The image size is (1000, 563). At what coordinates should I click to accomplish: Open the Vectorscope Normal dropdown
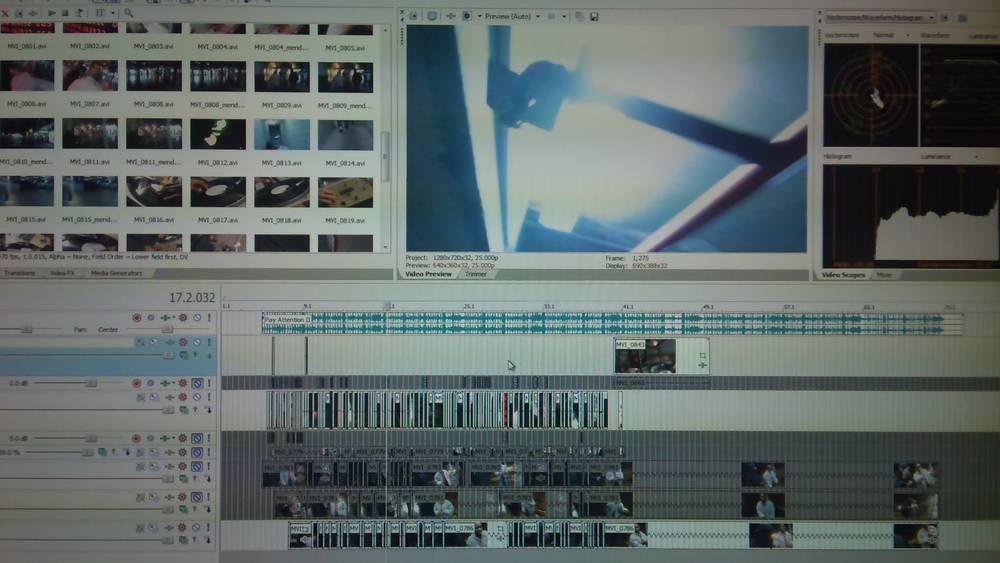pos(890,35)
